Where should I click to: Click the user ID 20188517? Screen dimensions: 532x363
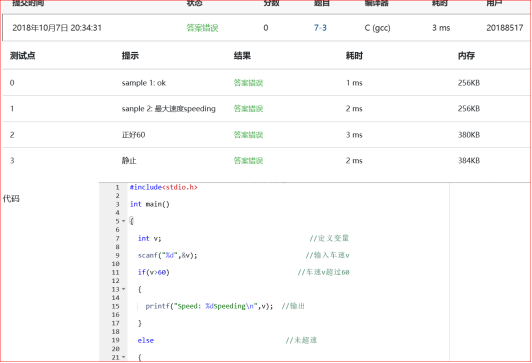click(505, 28)
